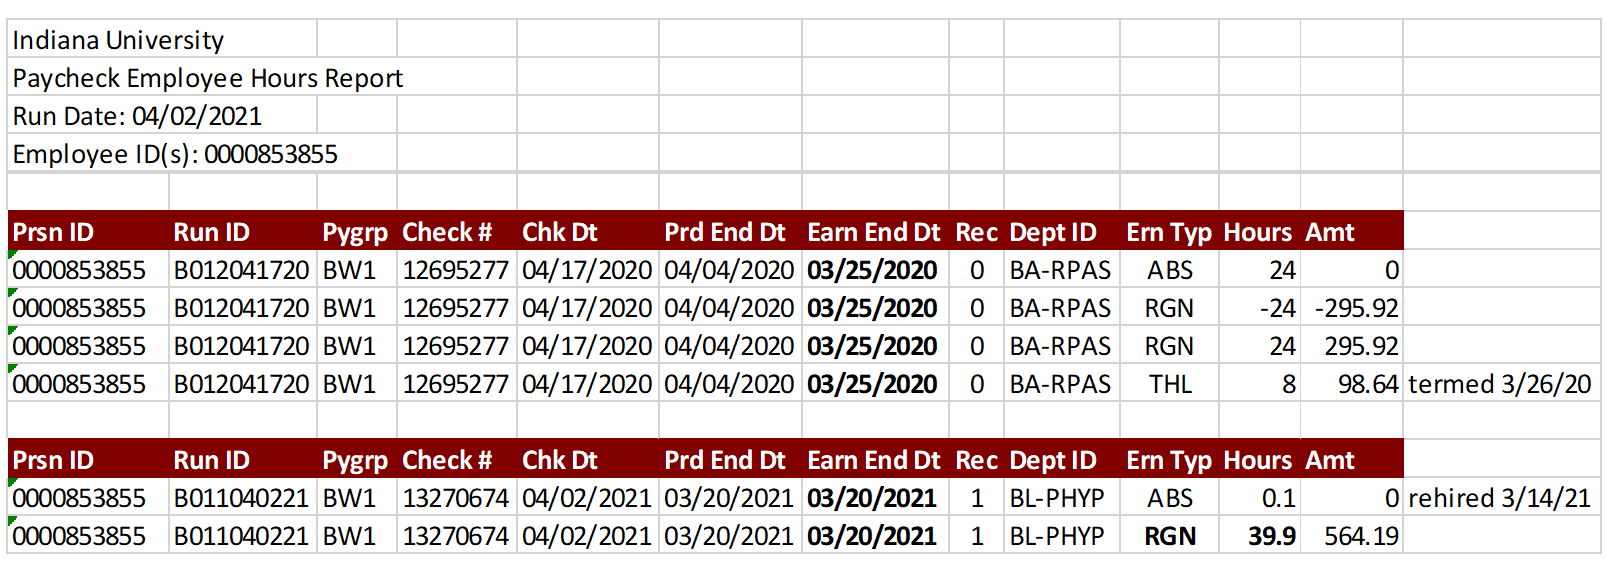Image resolution: width=1612 pixels, height=563 pixels.
Task: Select the BL-PHYP cell in ABS row
Action: [1061, 498]
